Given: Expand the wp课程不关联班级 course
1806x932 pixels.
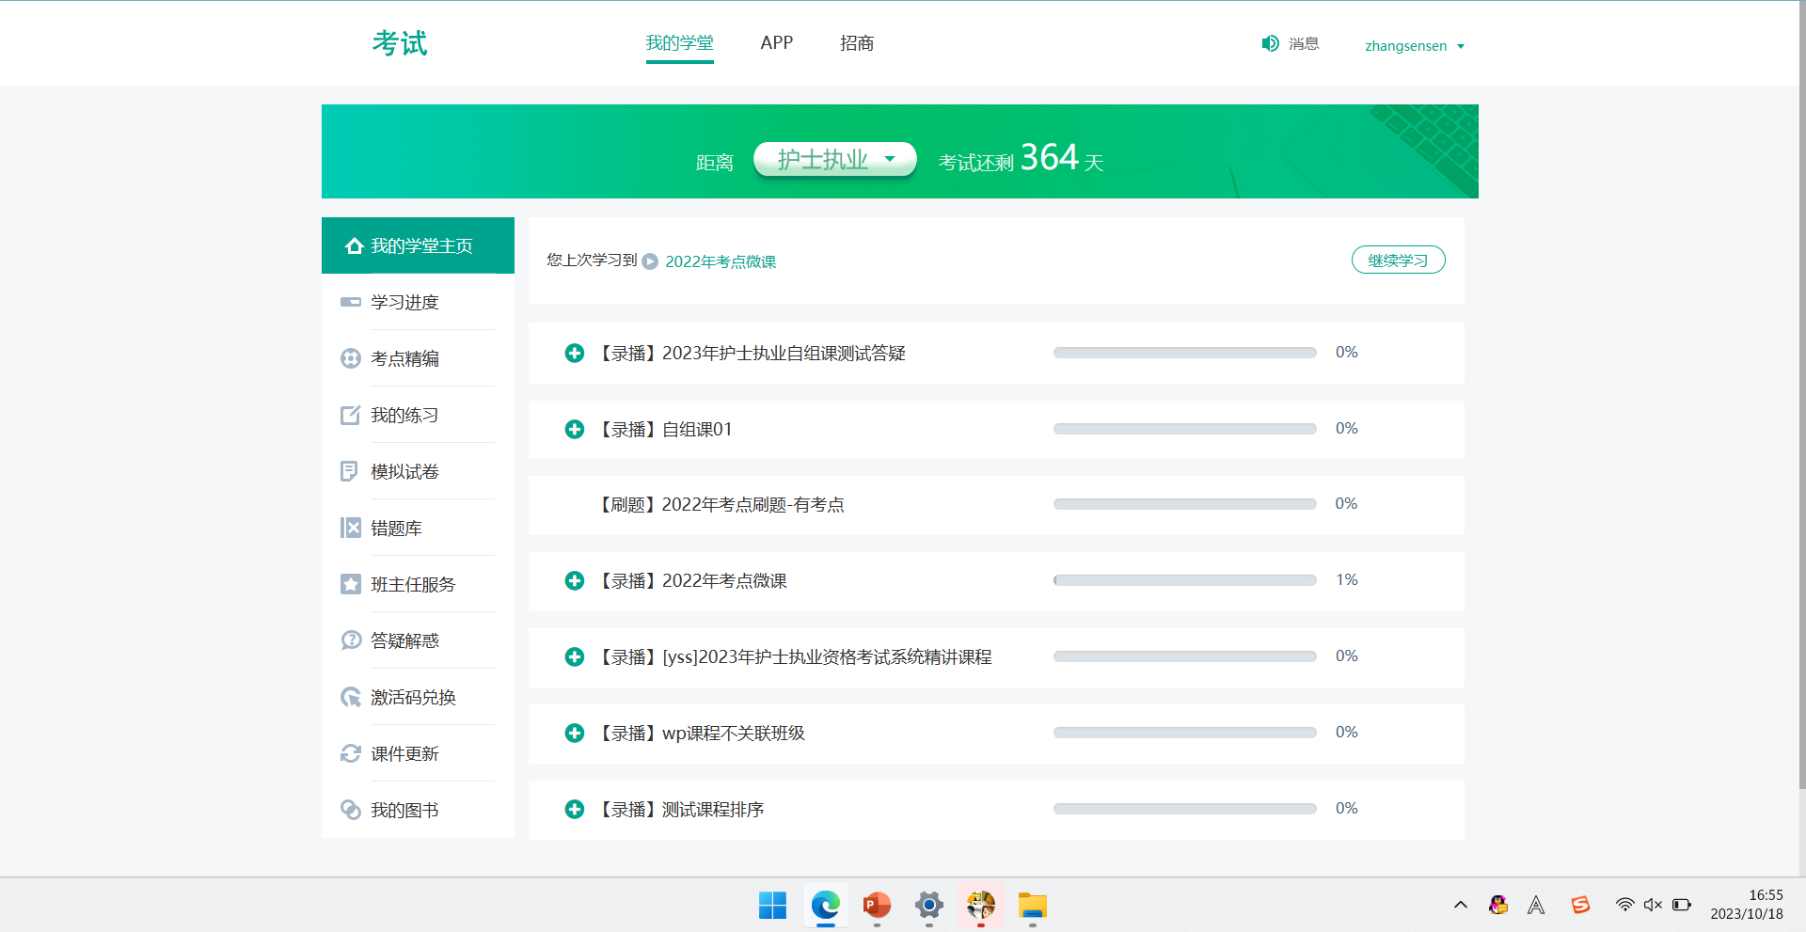Looking at the screenshot, I should 574,733.
